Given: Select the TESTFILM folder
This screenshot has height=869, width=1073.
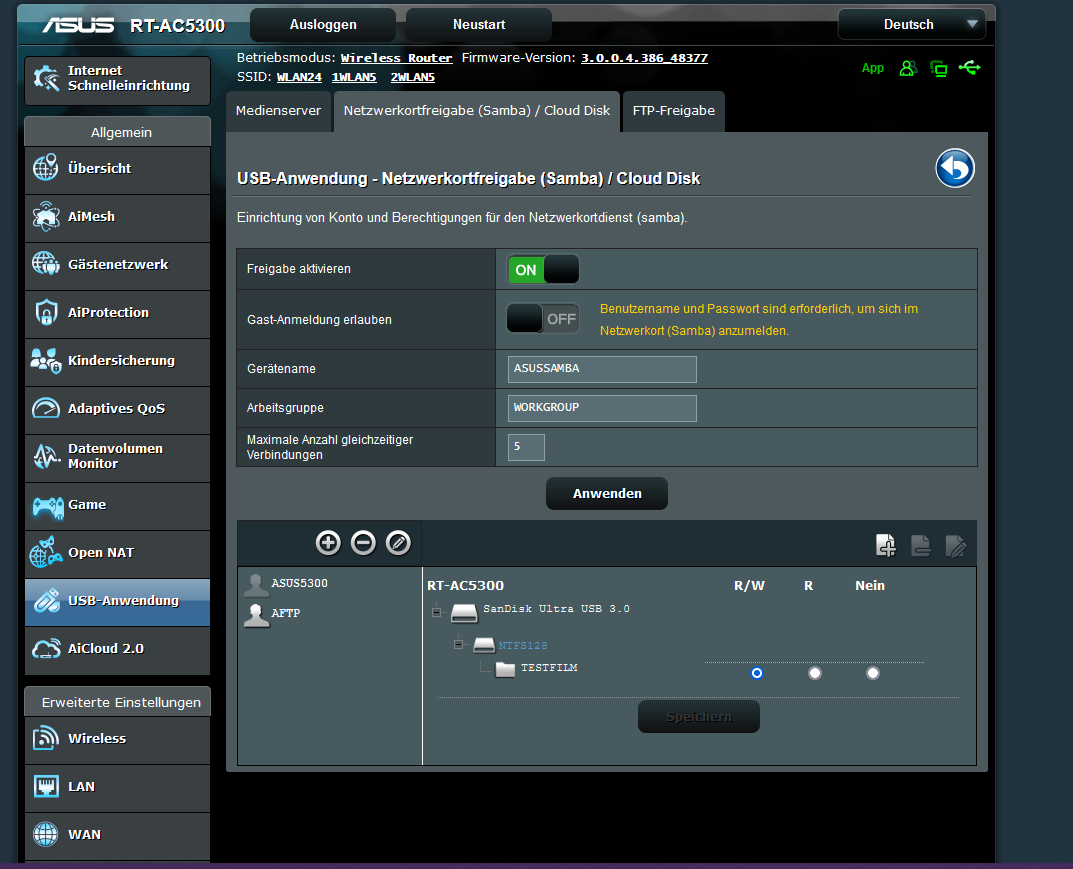Looking at the screenshot, I should [x=549, y=668].
